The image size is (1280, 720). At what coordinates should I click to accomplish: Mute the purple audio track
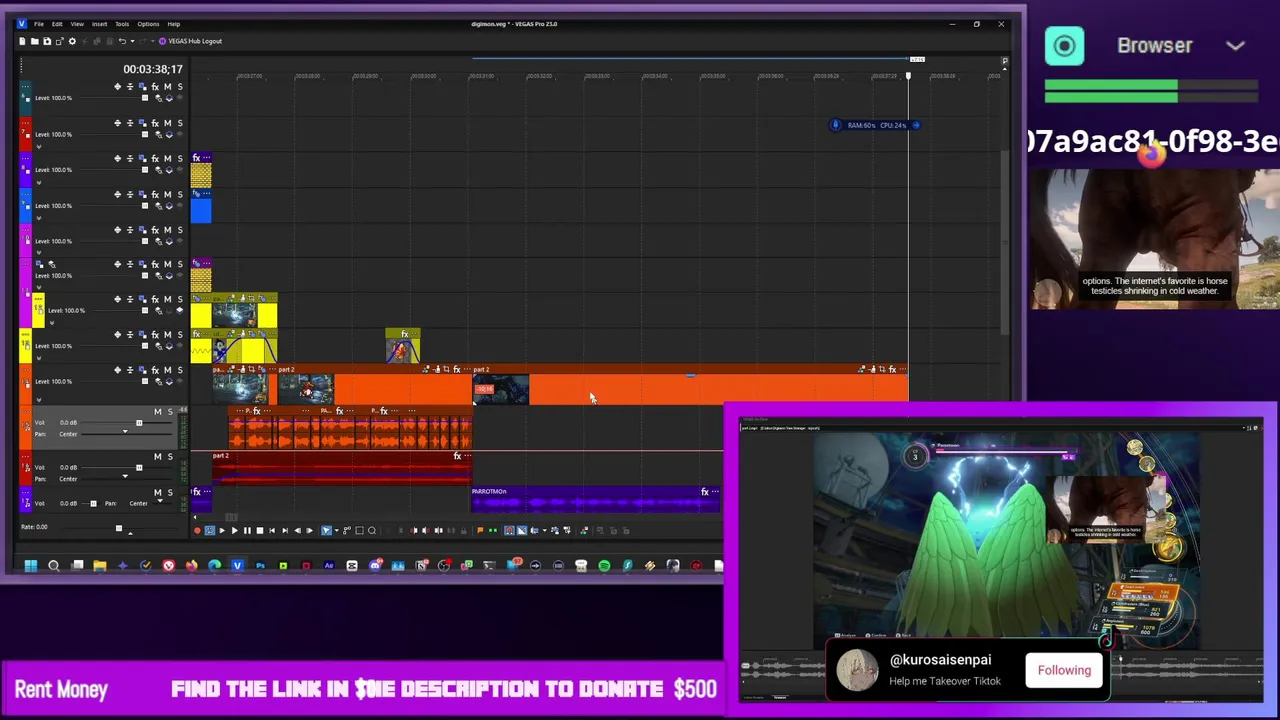coord(157,492)
